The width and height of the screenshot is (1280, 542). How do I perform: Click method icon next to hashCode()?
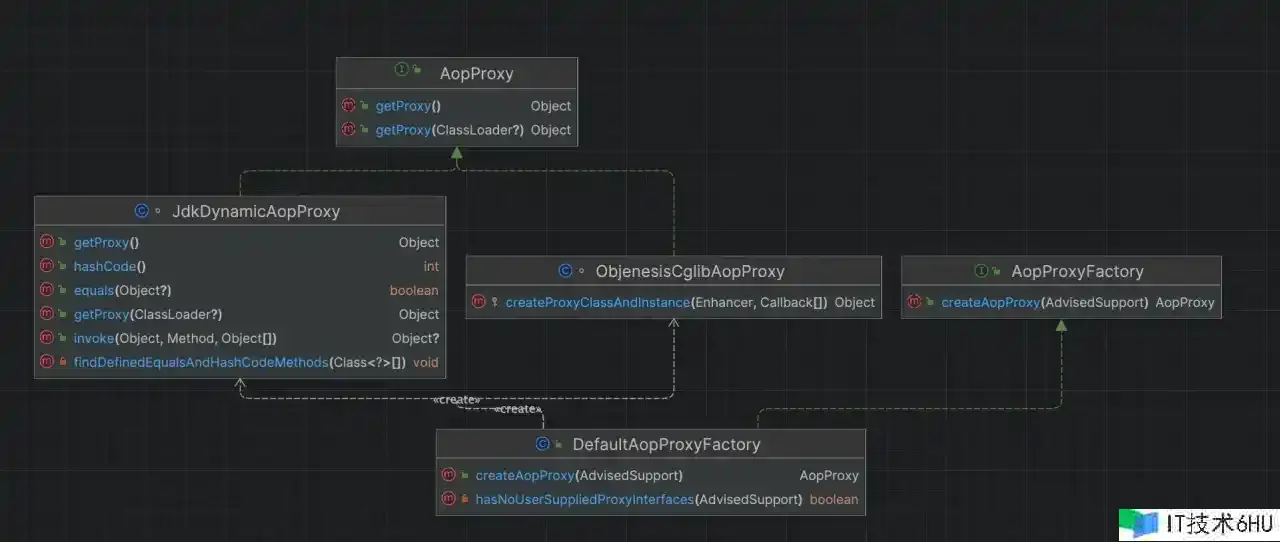[x=47, y=266]
